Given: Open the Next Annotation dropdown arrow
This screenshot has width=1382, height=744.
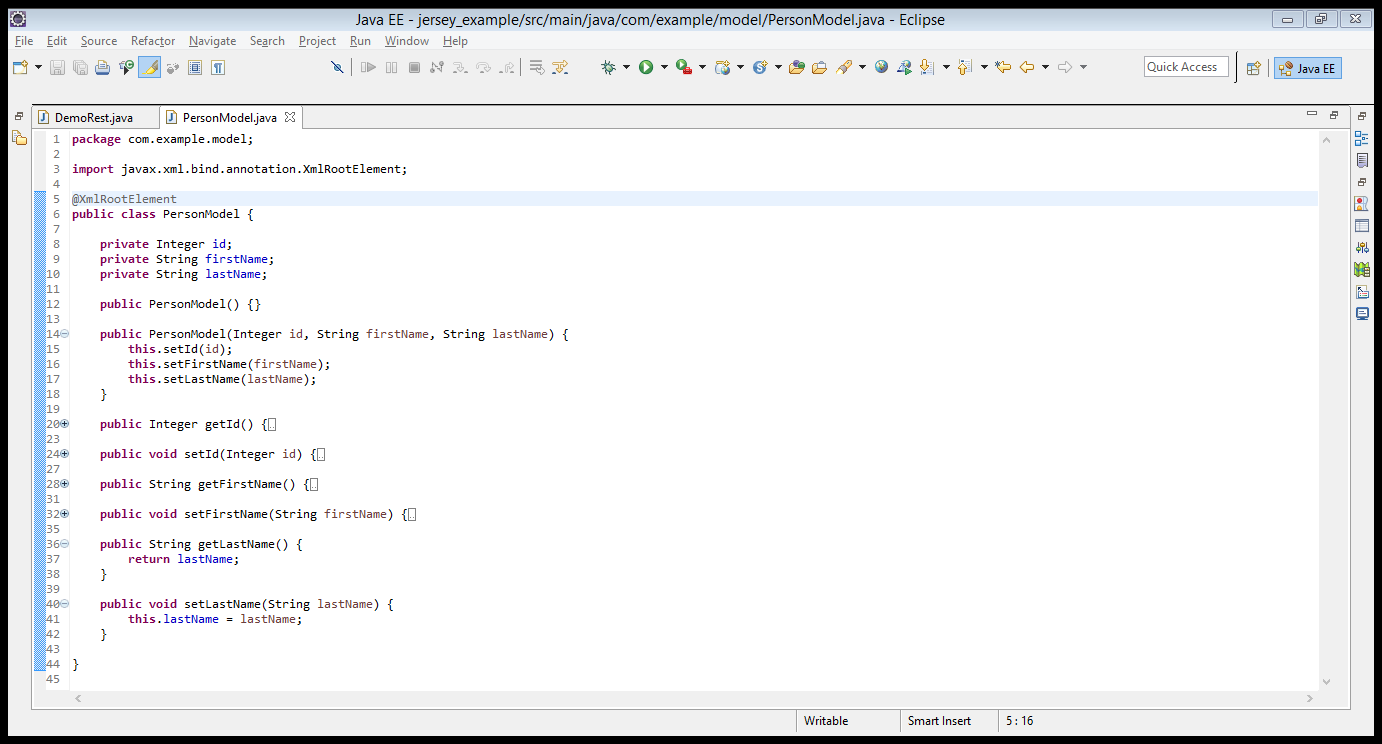Looking at the screenshot, I should (x=946, y=67).
